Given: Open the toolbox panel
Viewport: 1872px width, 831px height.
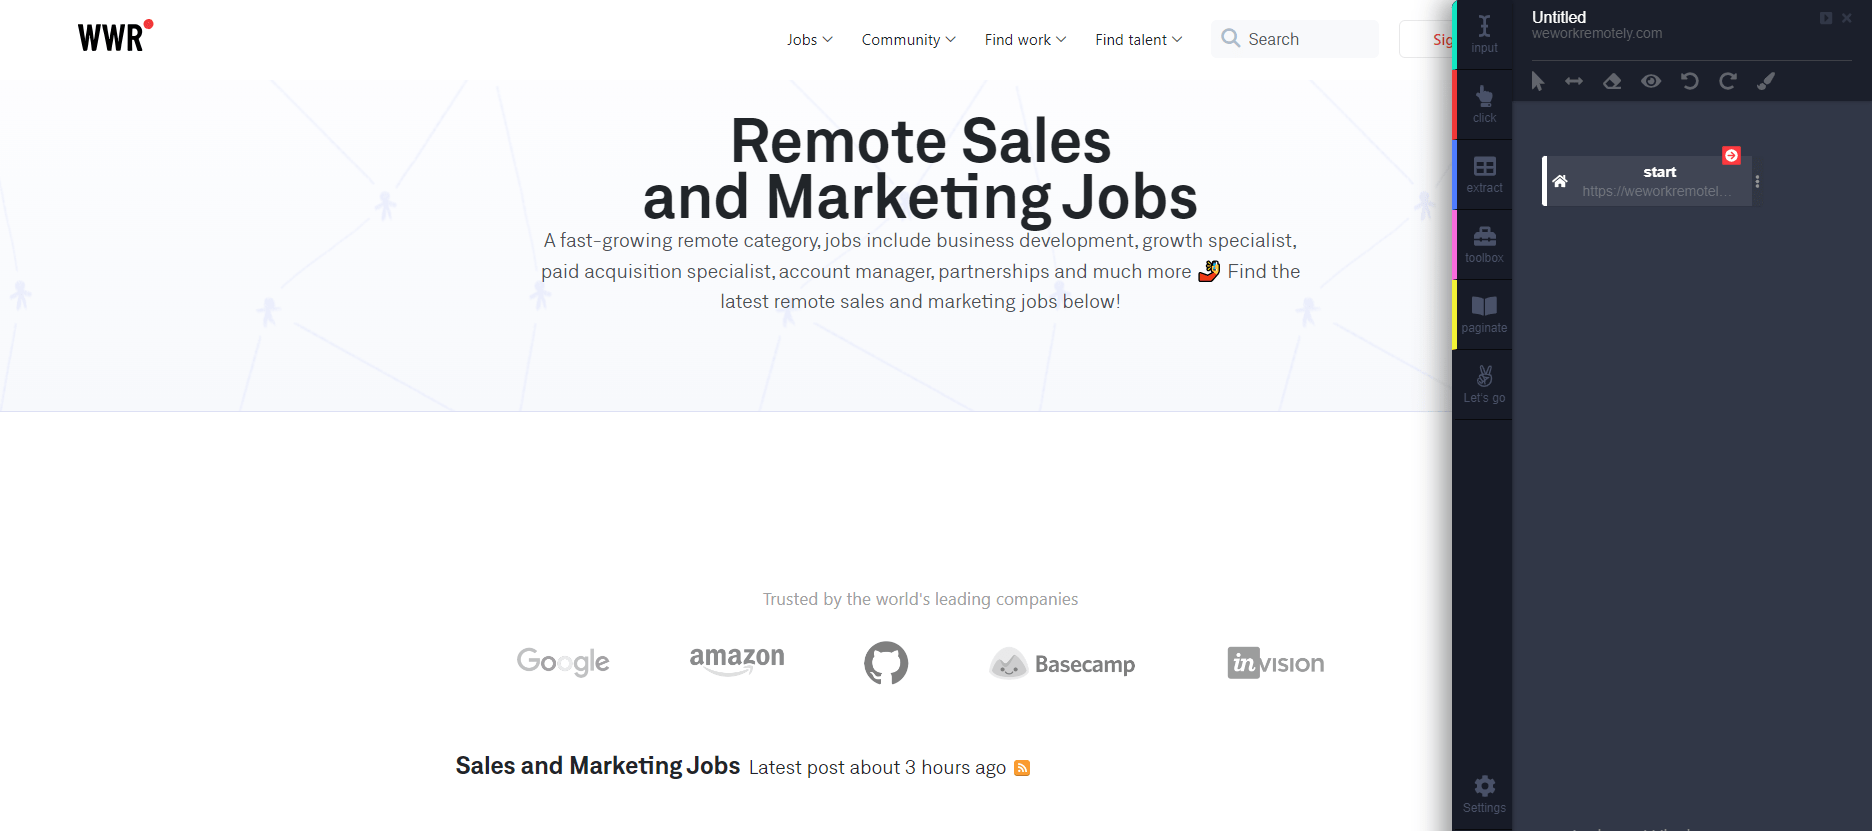Looking at the screenshot, I should pyautogui.click(x=1484, y=244).
